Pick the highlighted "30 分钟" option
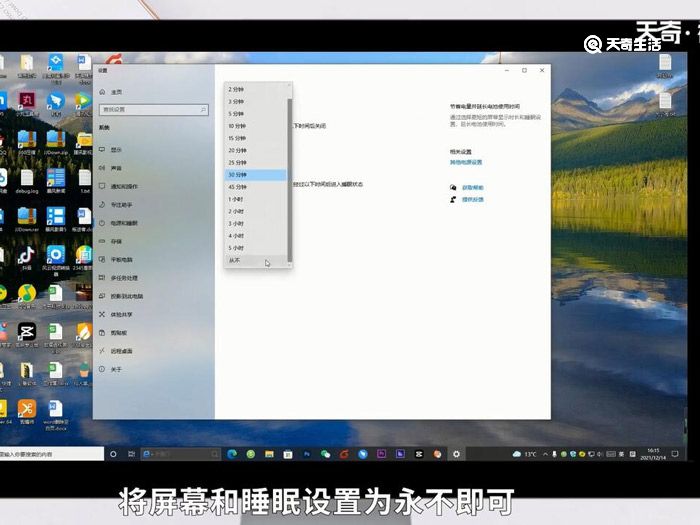Image resolution: width=700 pixels, height=525 pixels. coord(256,175)
